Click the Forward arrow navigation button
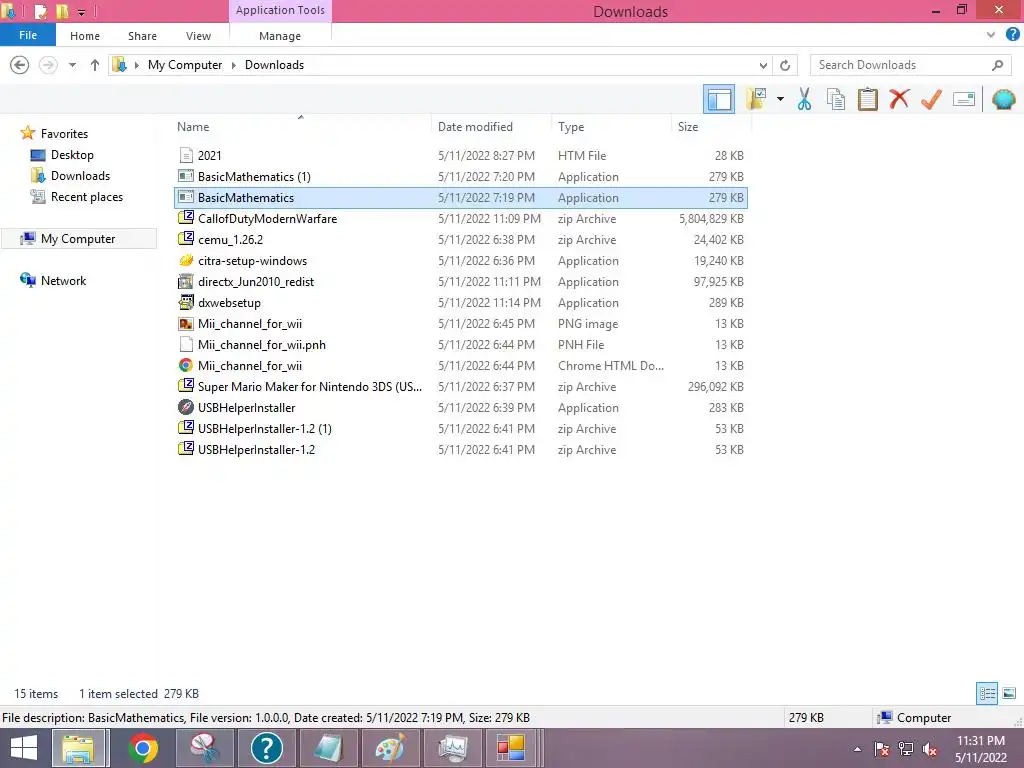This screenshot has width=1024, height=768. click(x=48, y=65)
